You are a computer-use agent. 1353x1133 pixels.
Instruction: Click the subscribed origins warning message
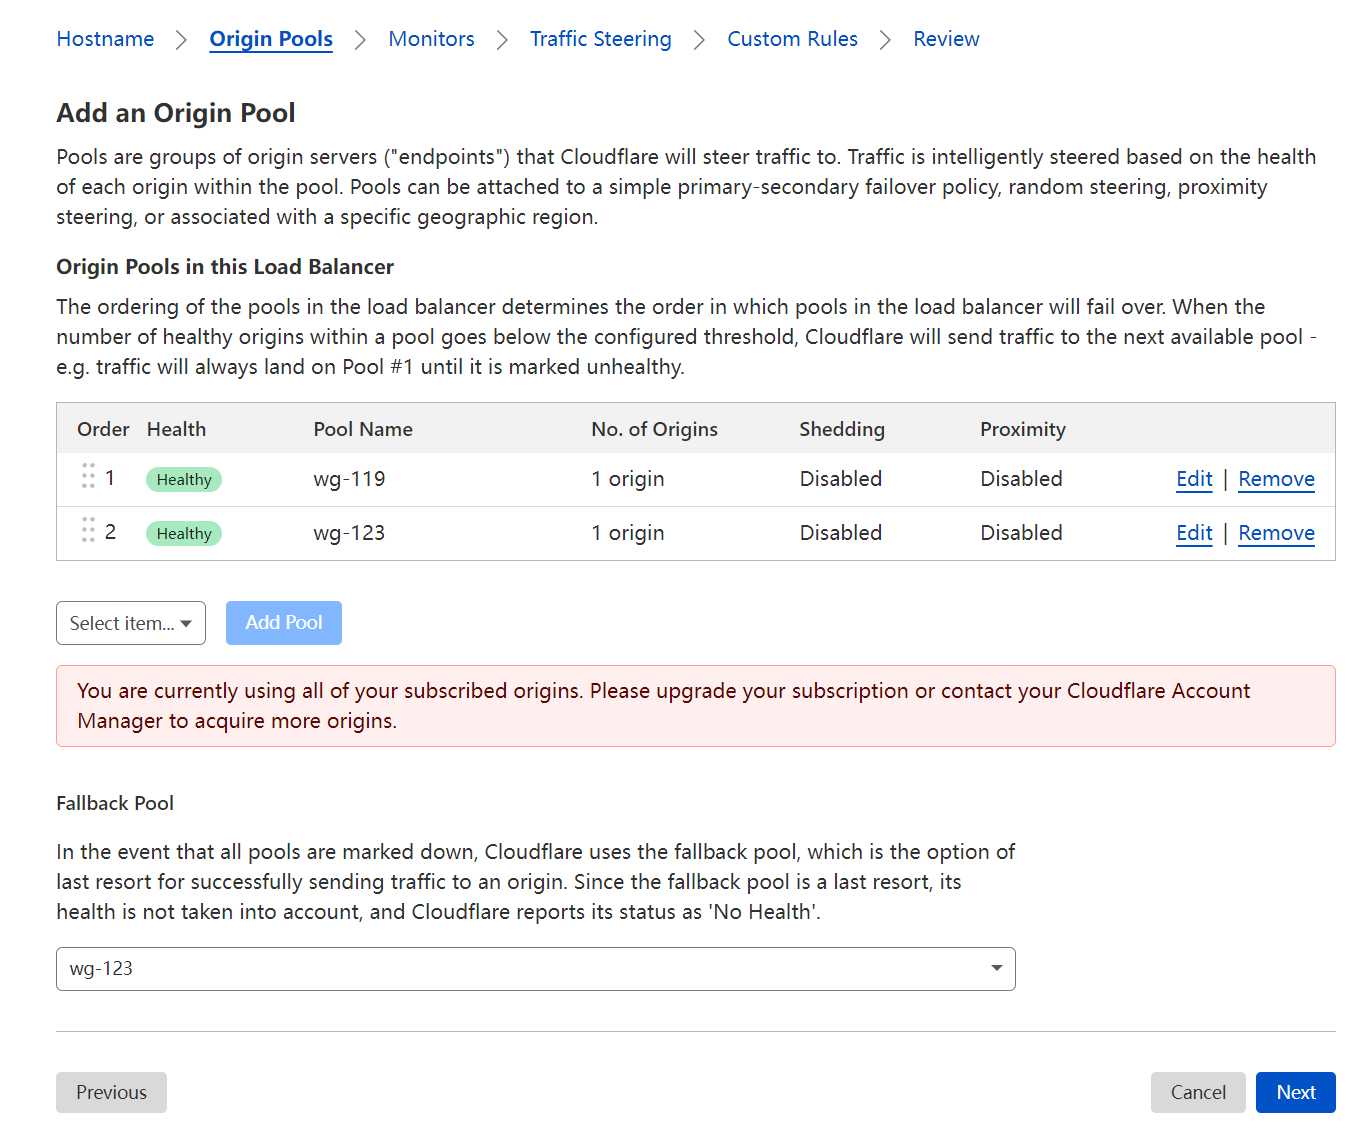tap(696, 706)
